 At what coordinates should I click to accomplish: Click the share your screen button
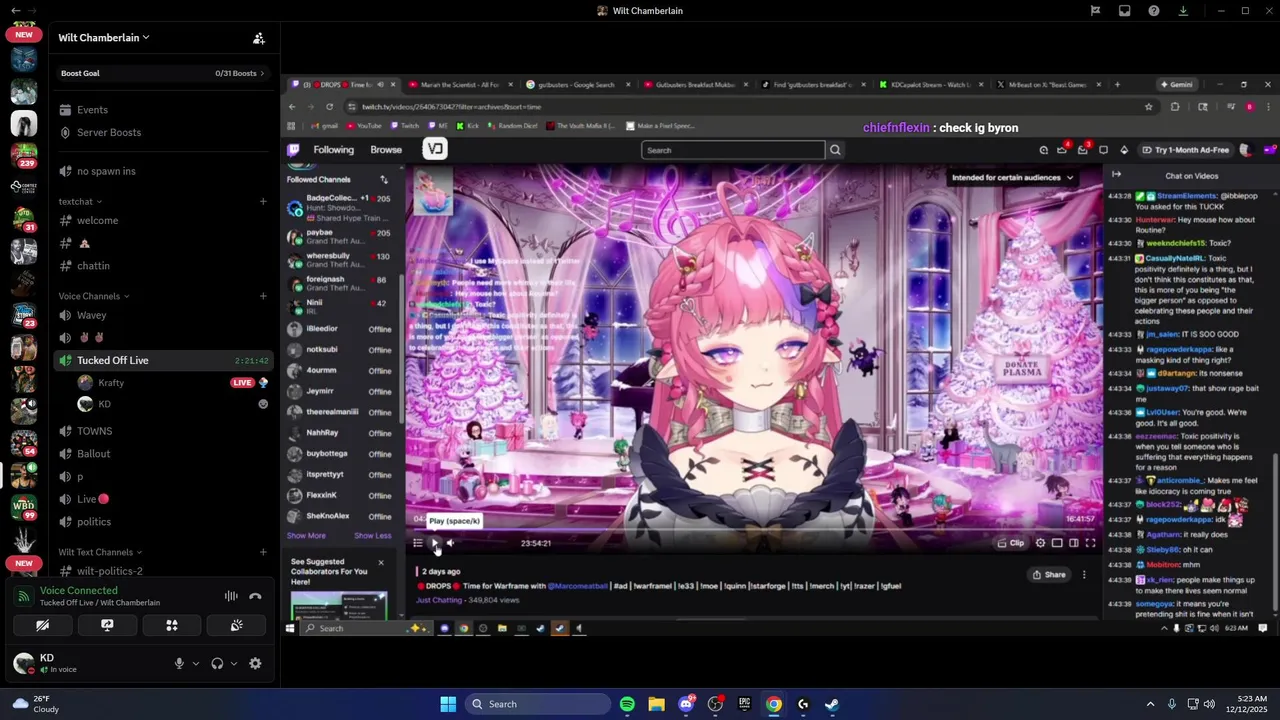point(107,625)
